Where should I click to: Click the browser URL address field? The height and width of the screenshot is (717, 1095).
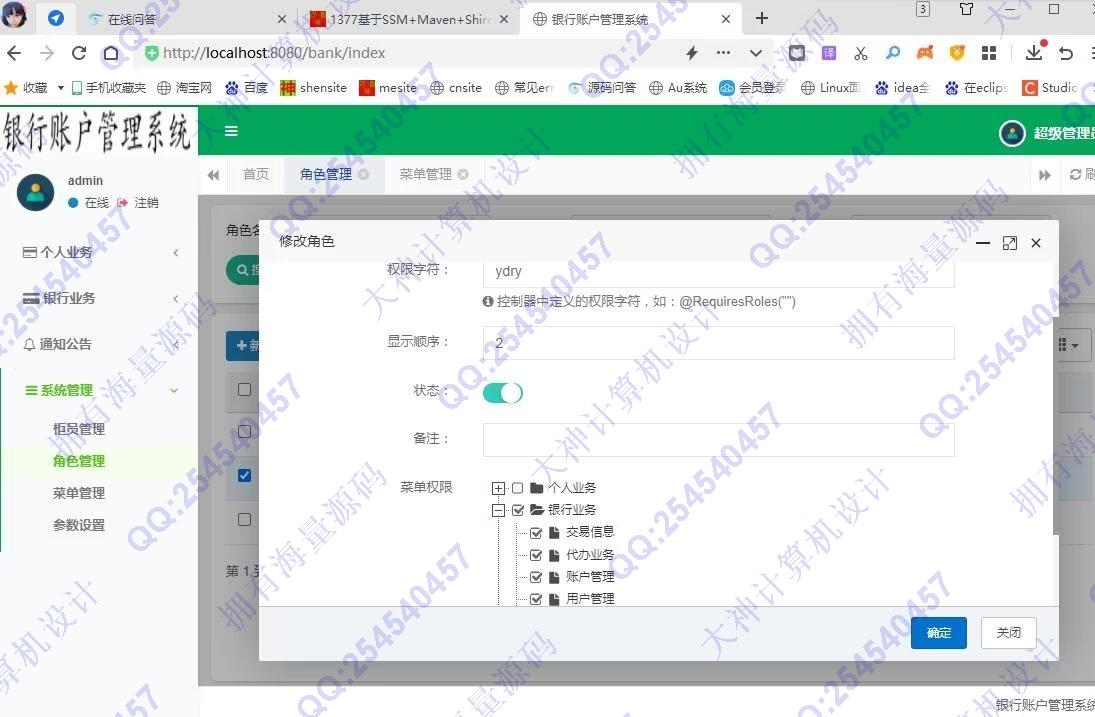[x=412, y=53]
